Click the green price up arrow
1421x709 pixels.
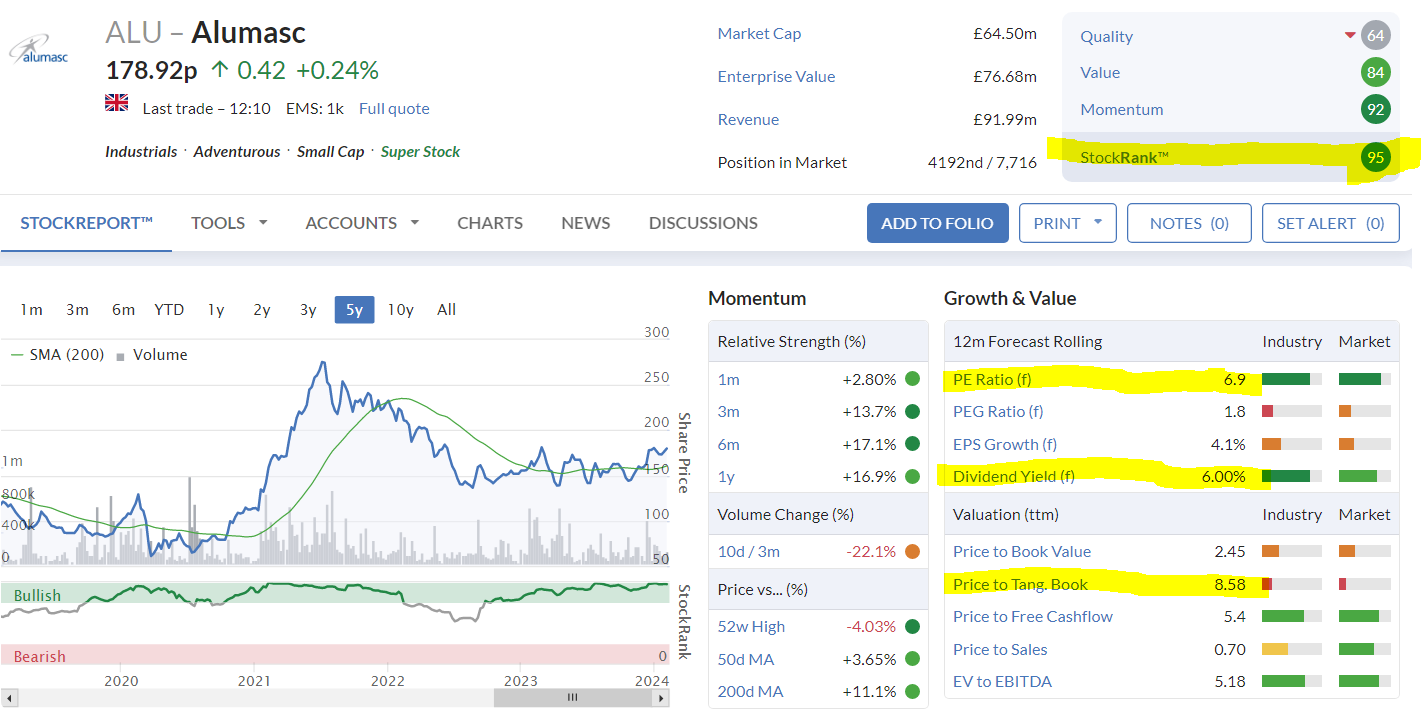tap(220, 71)
